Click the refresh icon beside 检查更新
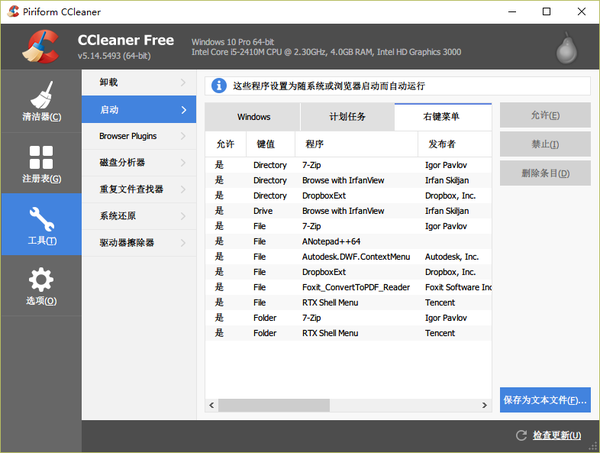Image resolution: width=600 pixels, height=453 pixels. [521, 435]
